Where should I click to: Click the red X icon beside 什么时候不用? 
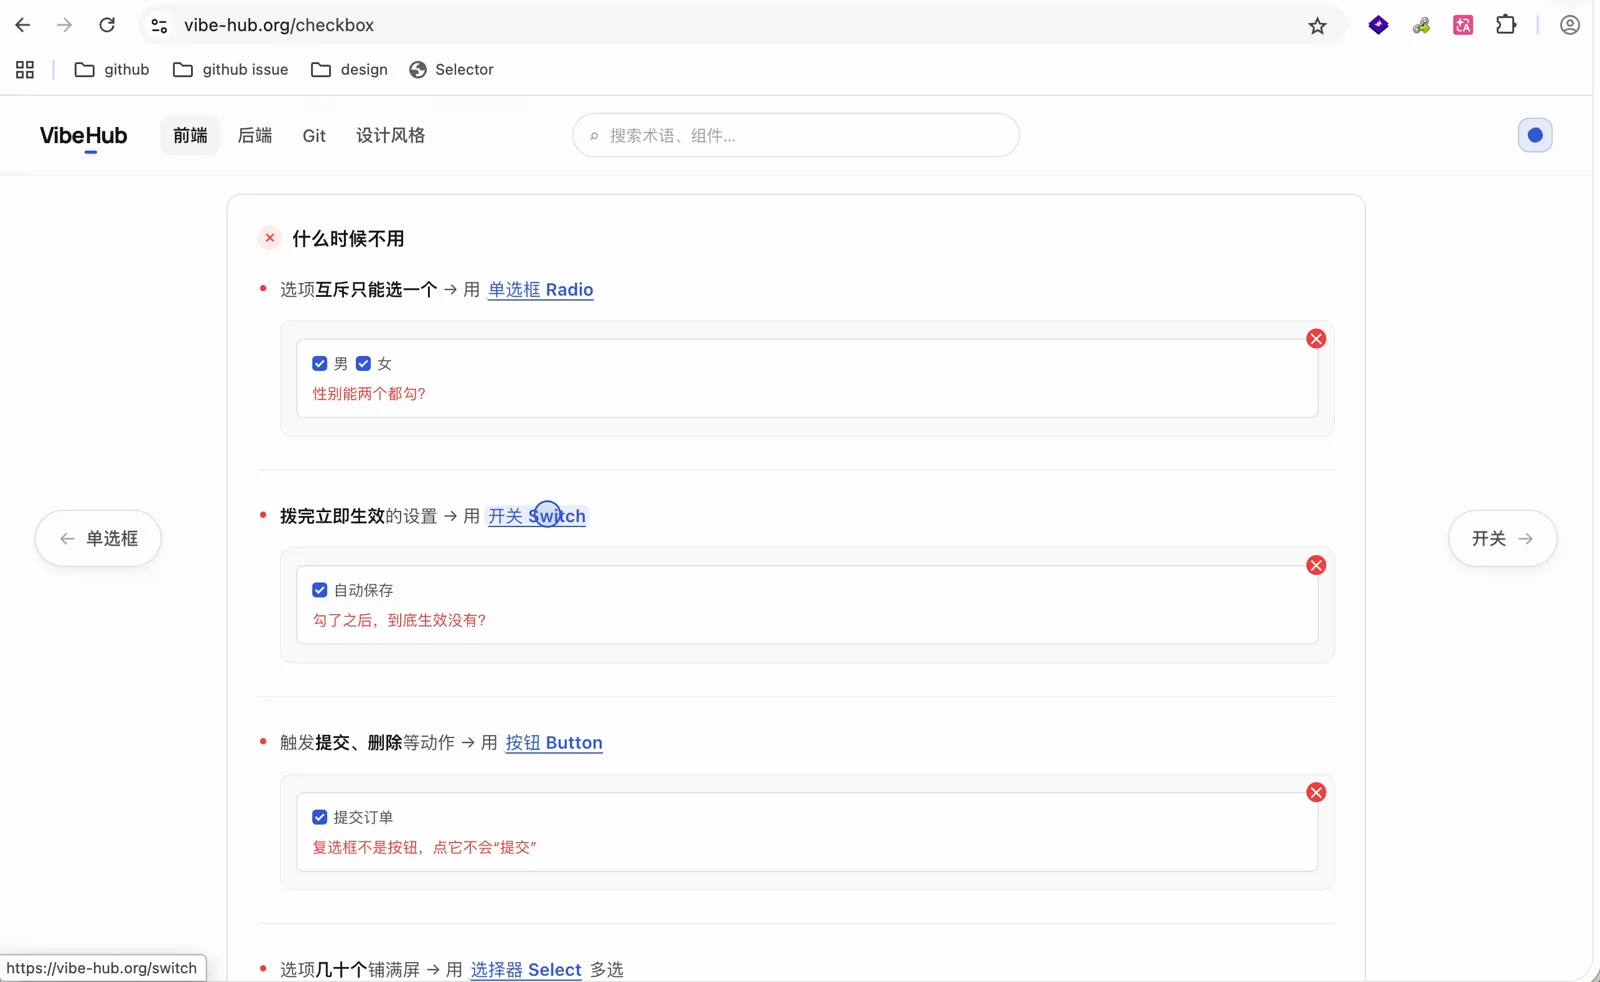coord(270,238)
